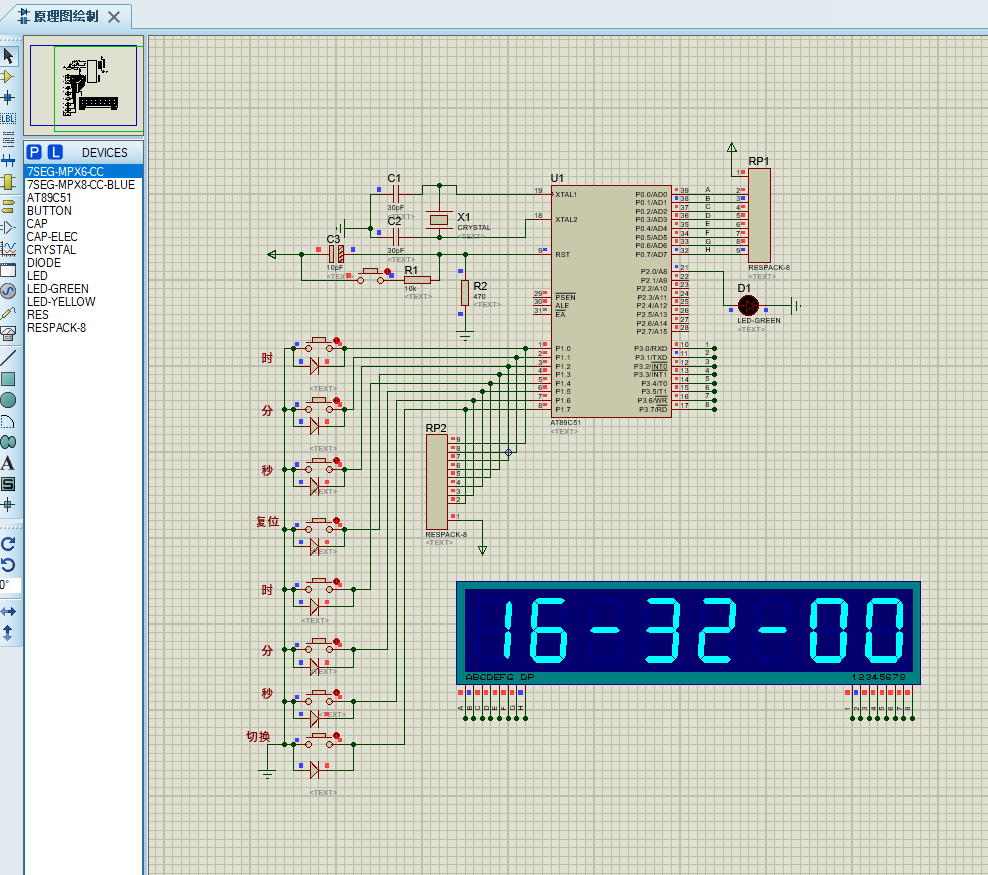Select the Text script mode tool
The image size is (988, 875).
(x=8, y=139)
